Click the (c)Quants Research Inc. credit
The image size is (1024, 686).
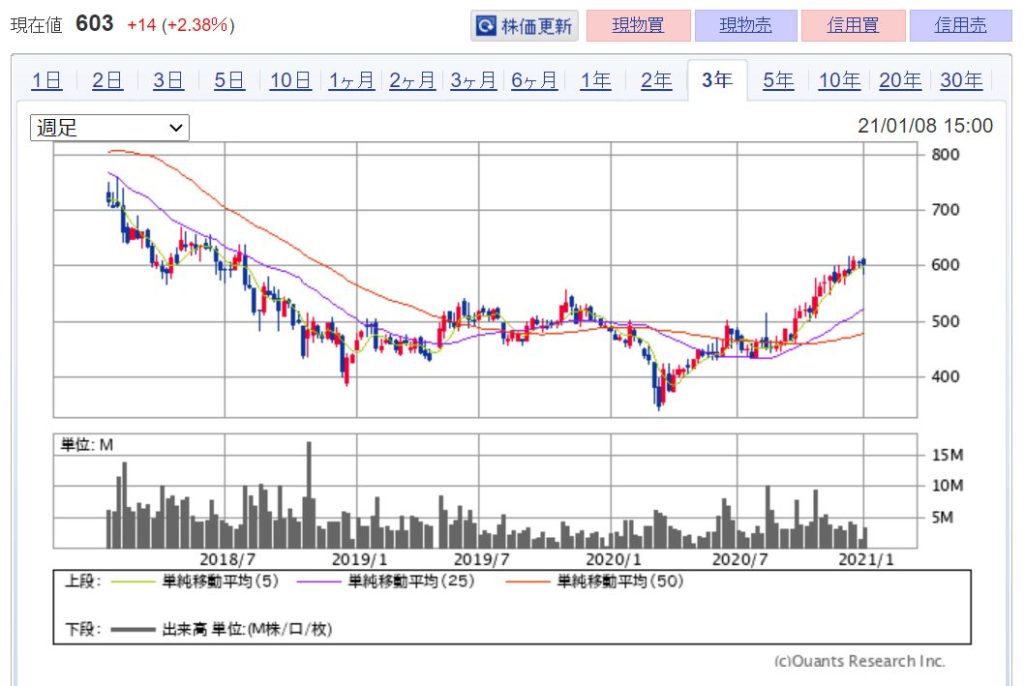(859, 661)
